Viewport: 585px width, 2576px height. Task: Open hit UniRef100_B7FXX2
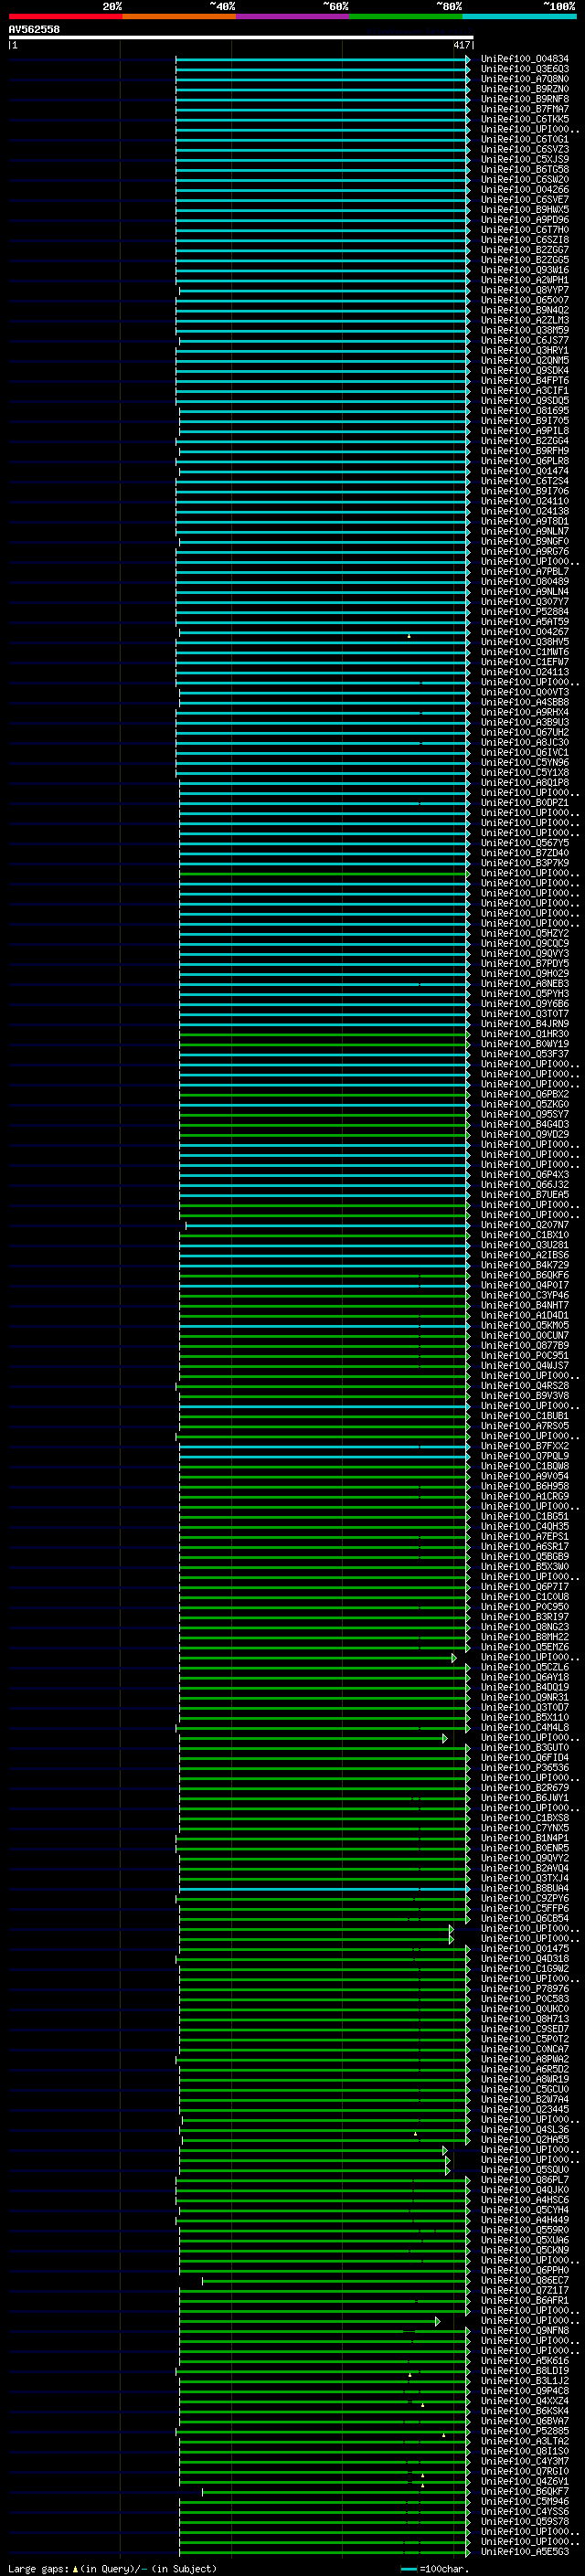(x=525, y=1446)
